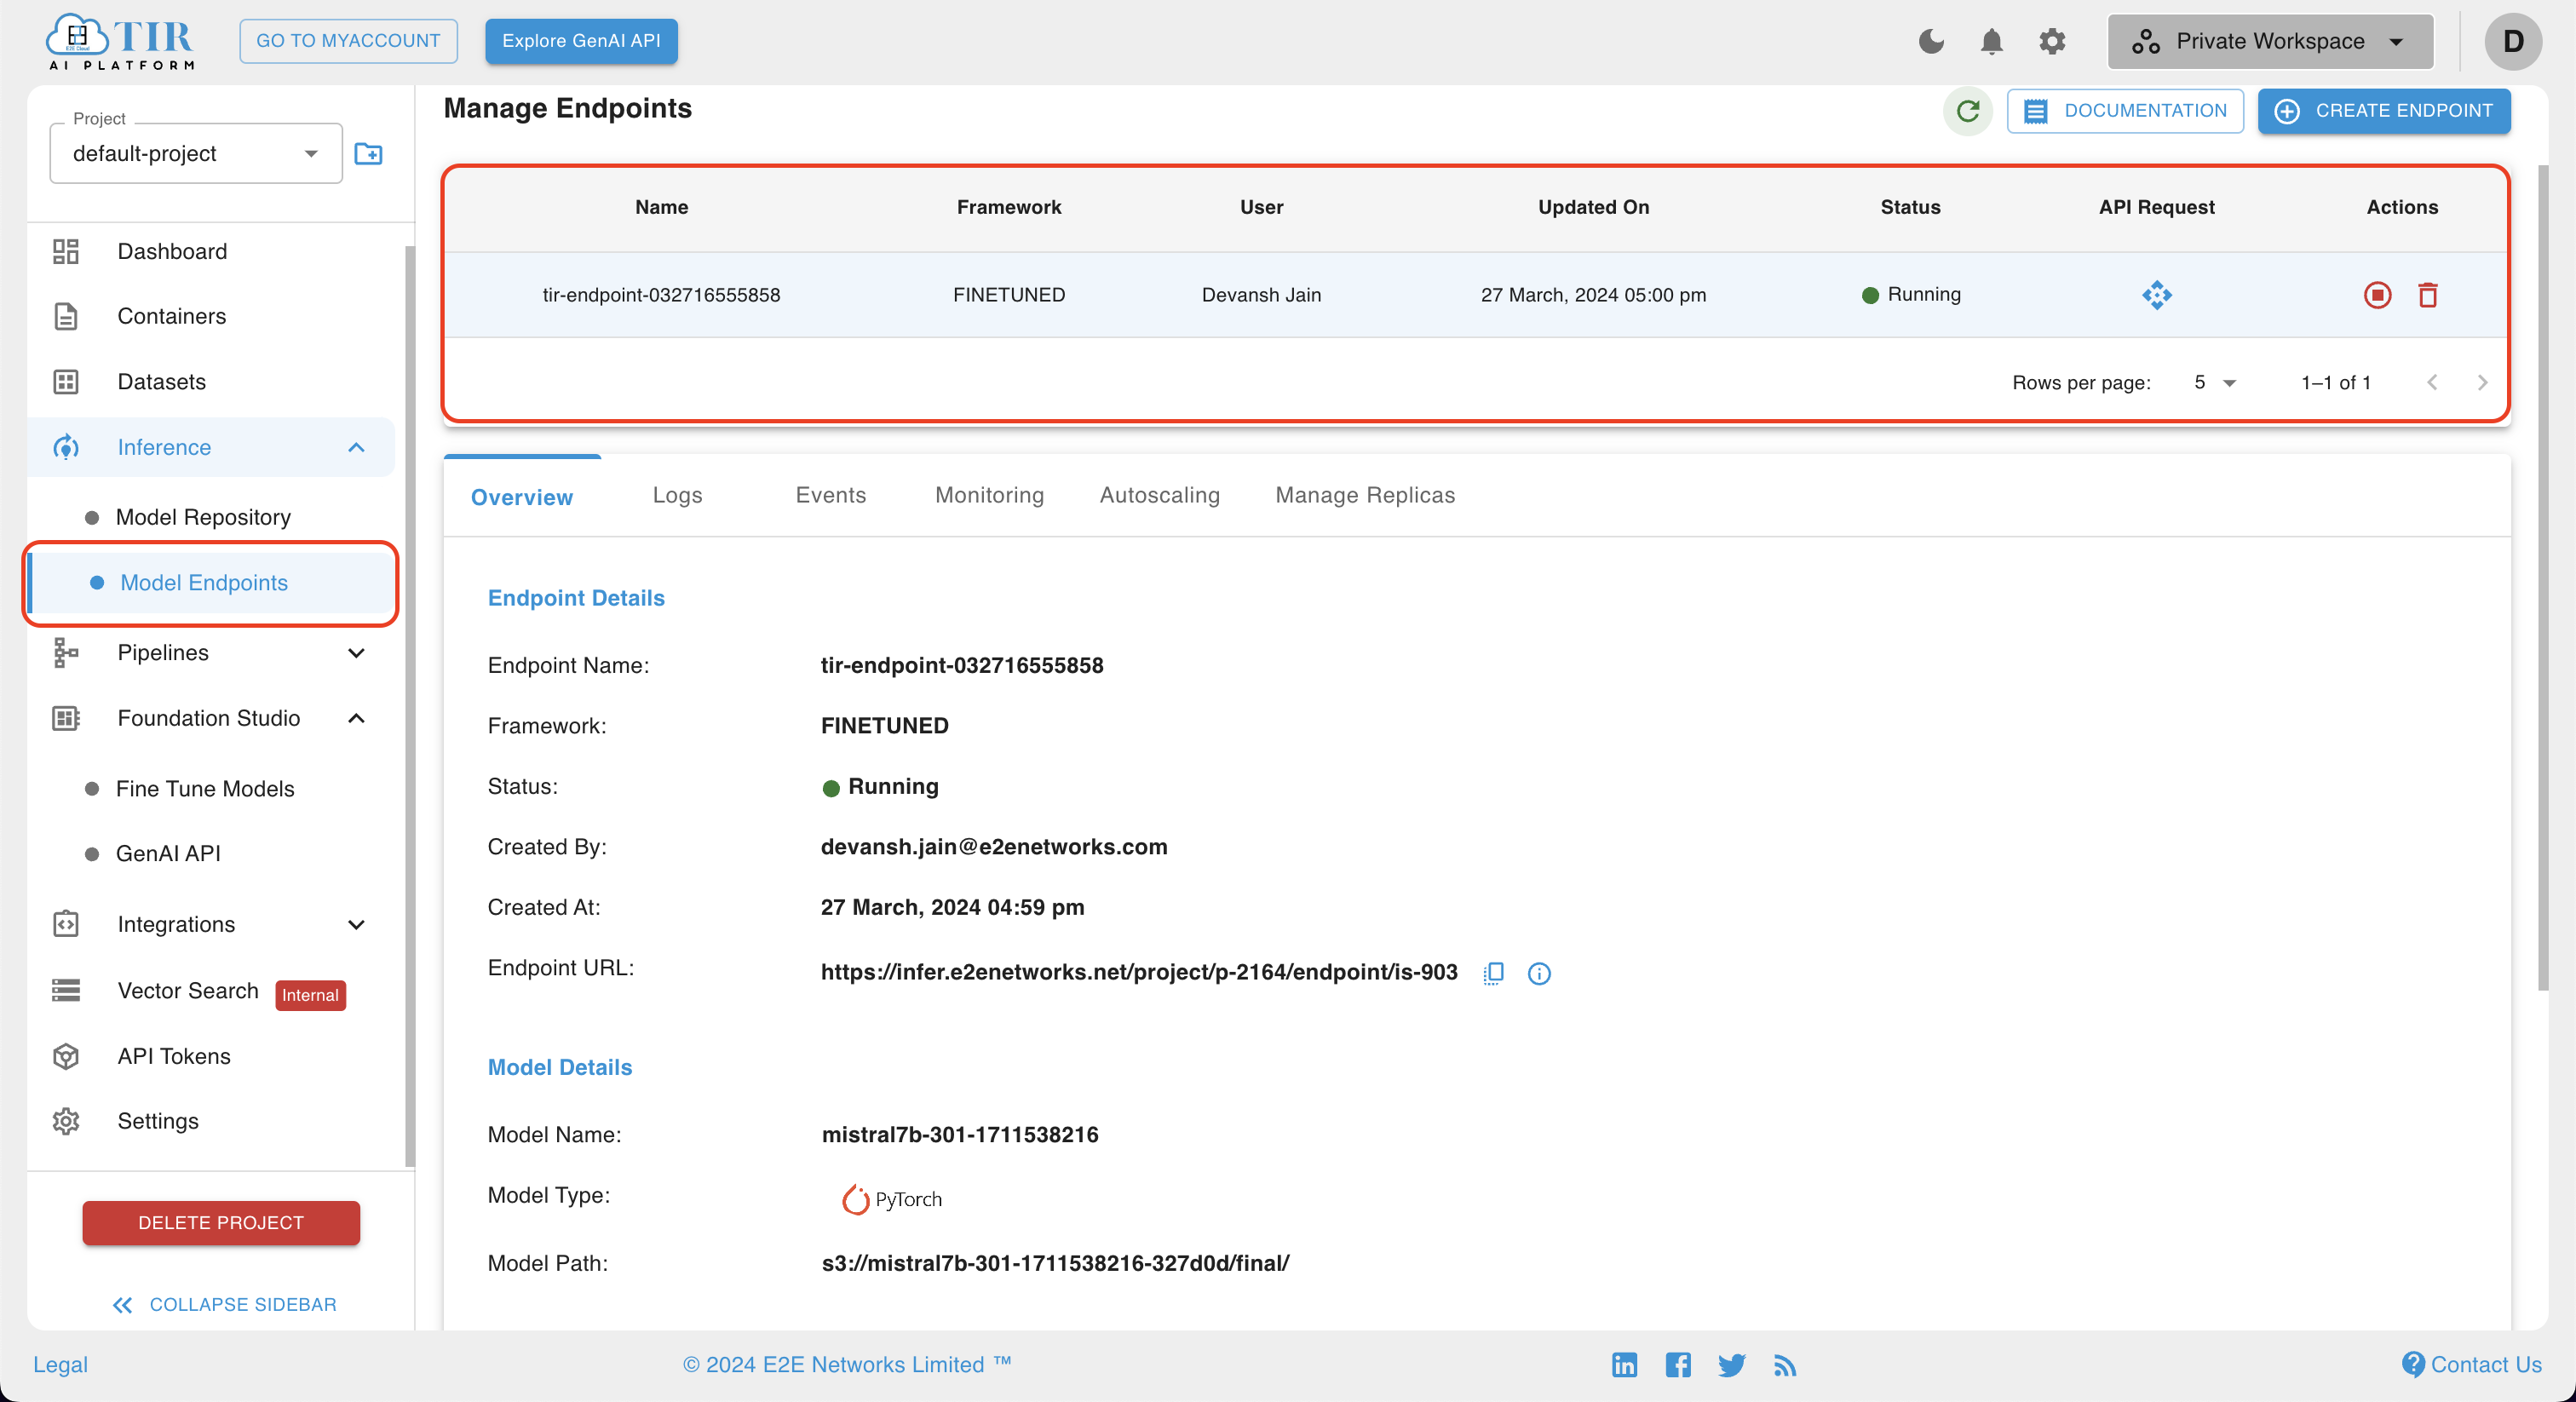
Task: Click the Endpoint URL text
Action: 1138,972
